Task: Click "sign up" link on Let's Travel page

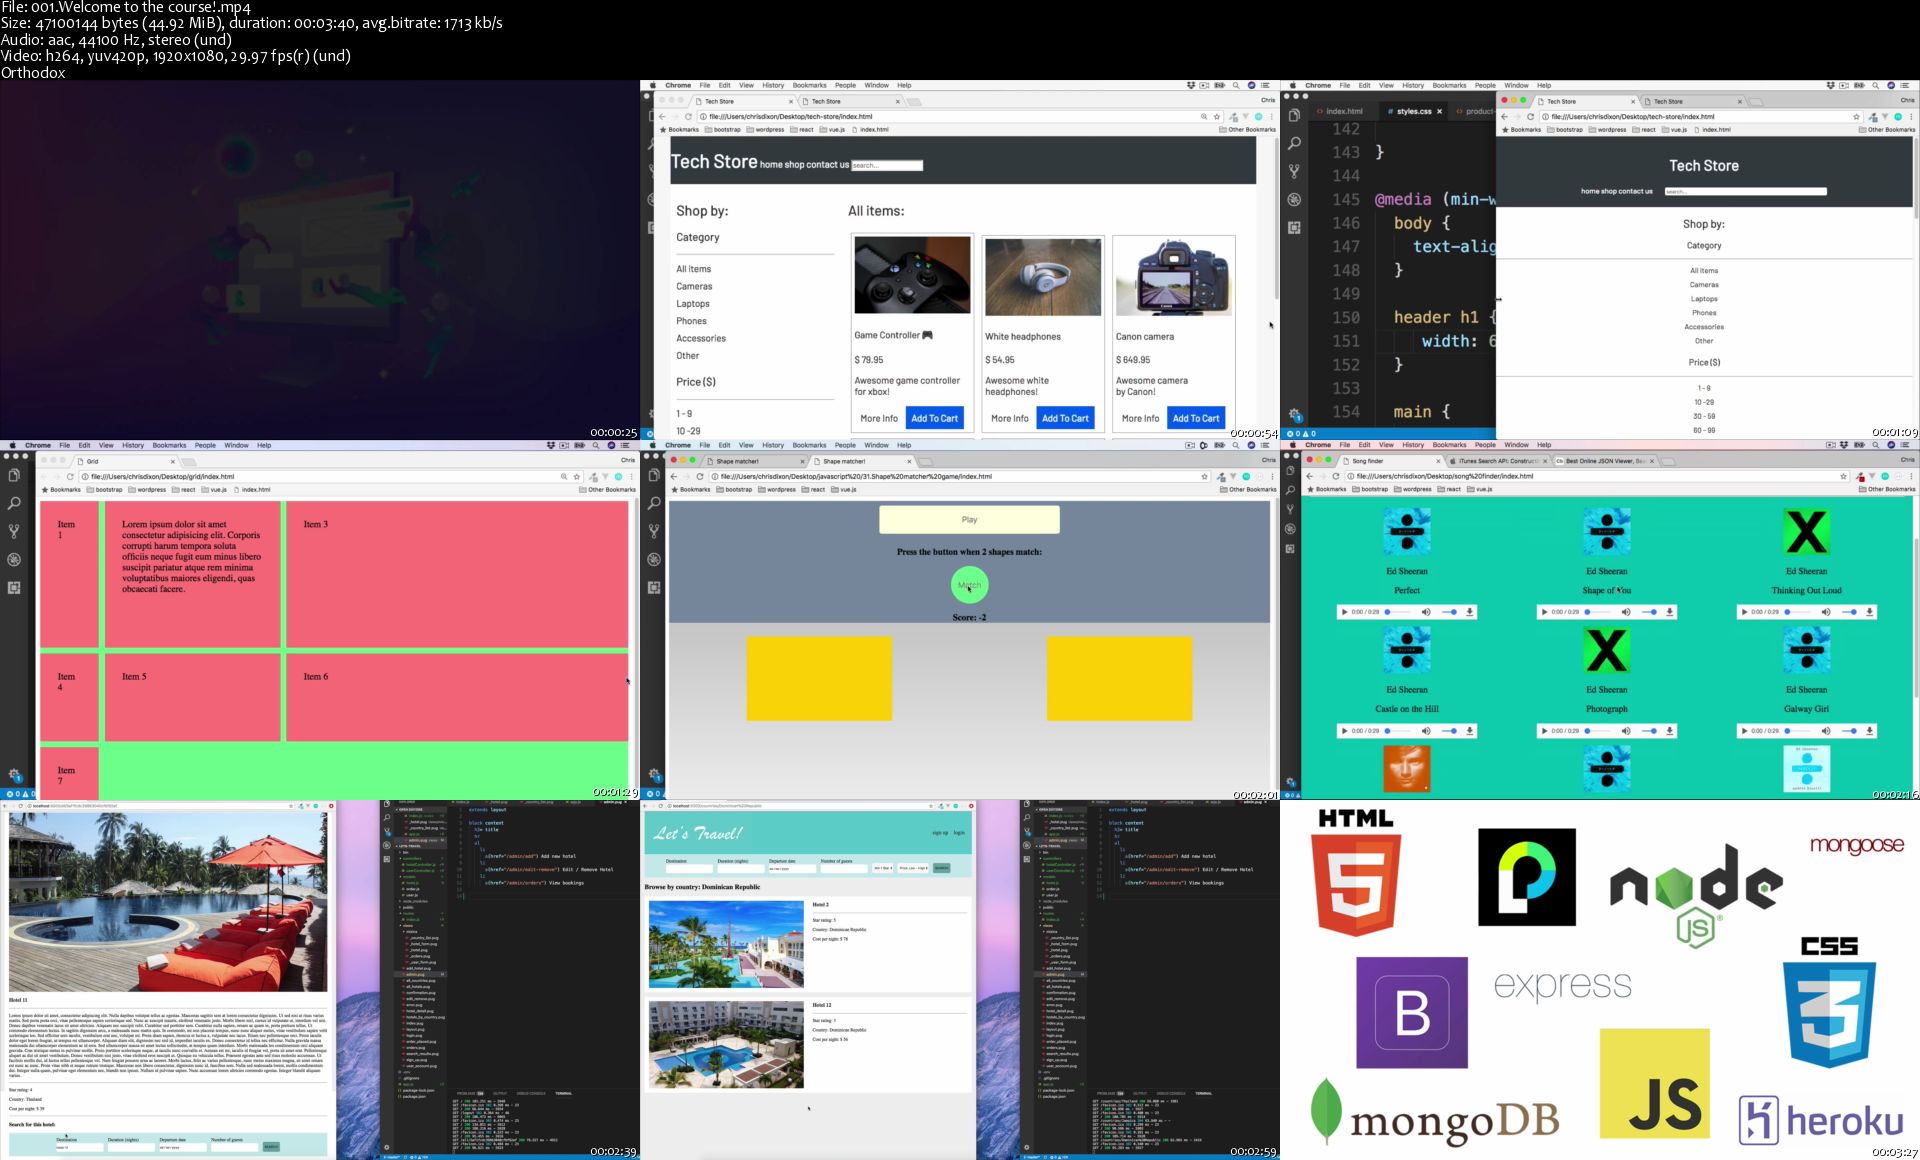Action: click(940, 832)
